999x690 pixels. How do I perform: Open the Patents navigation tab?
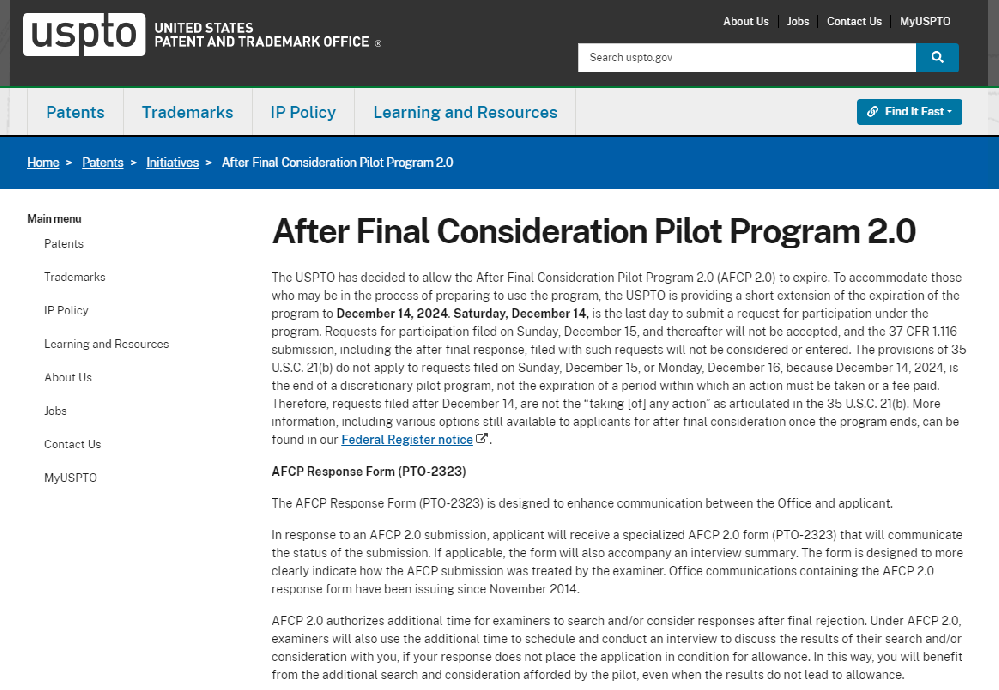coord(75,112)
